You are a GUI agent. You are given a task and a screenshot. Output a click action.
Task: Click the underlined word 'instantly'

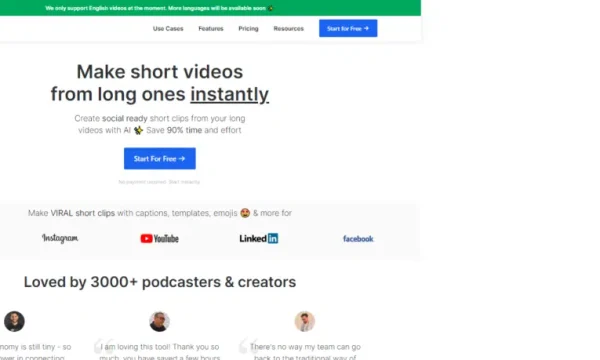click(x=230, y=94)
